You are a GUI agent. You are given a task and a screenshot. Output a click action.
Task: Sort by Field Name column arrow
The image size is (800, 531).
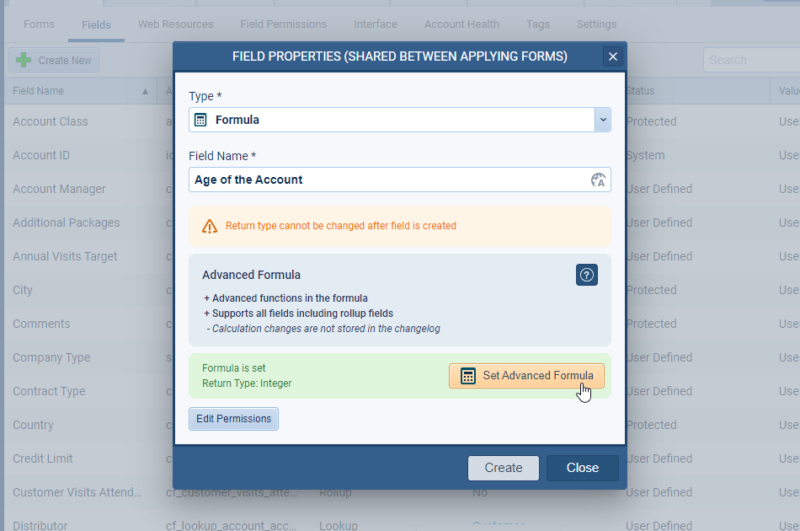pyautogui.click(x=146, y=91)
